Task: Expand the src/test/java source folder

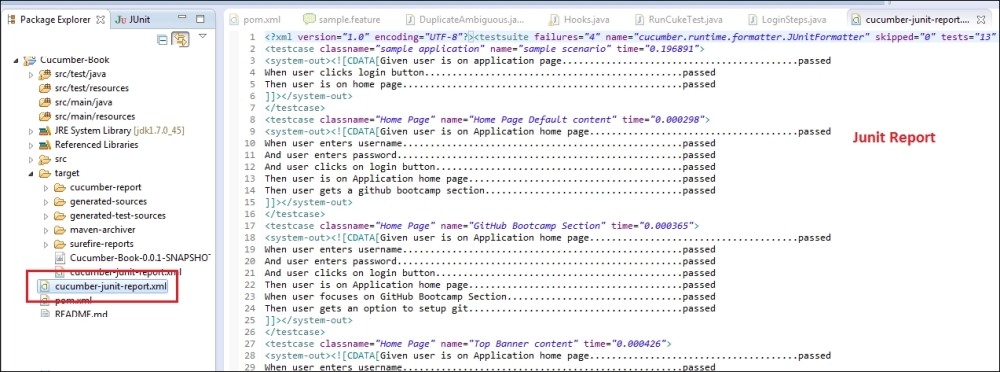Action: point(31,74)
